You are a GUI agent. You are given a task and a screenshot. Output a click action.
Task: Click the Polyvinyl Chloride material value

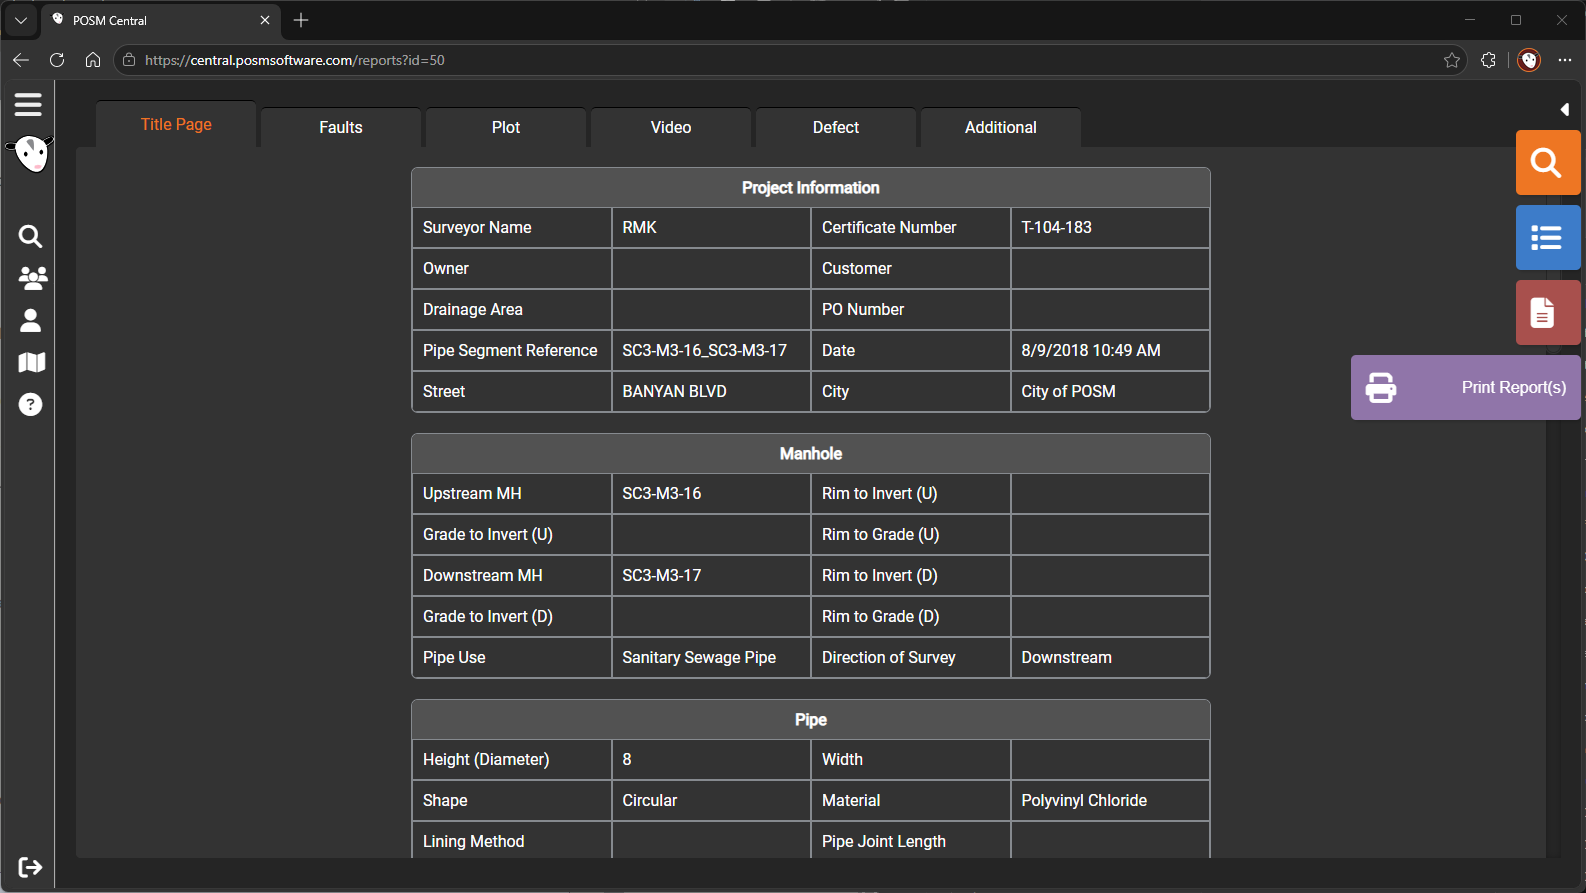click(1085, 800)
